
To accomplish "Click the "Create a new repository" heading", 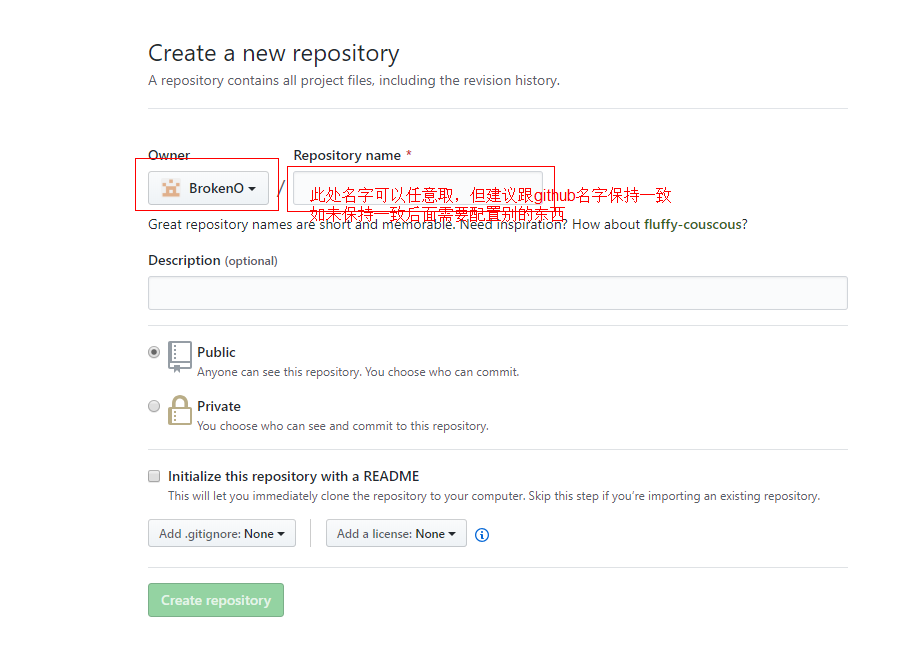I will pyautogui.click(x=273, y=53).
